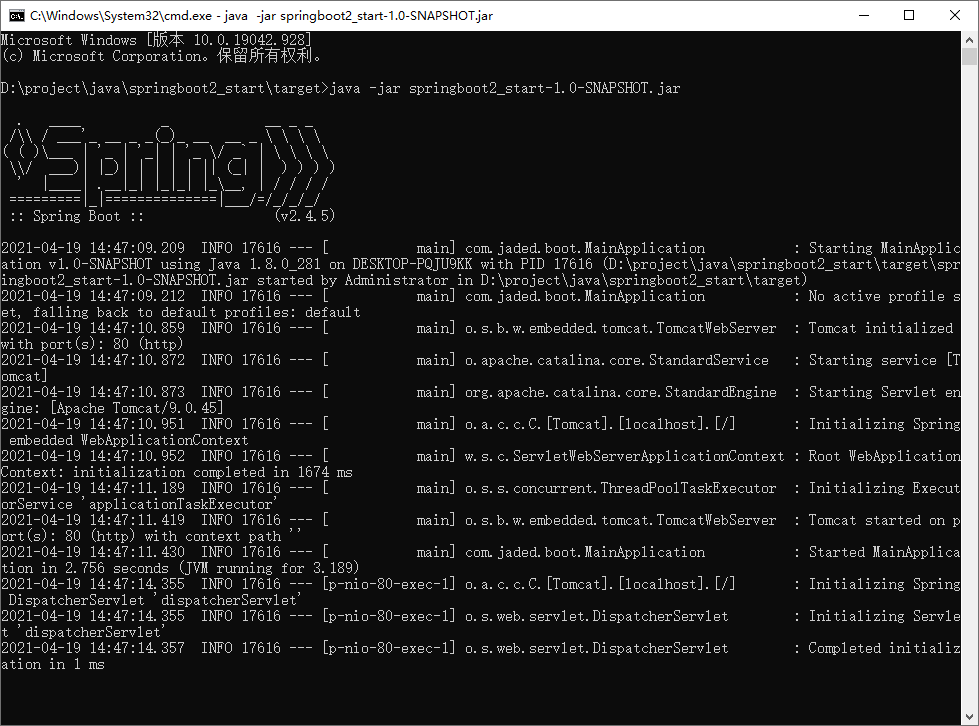This screenshot has height=726, width=979.
Task: Click the scrollbar up arrow
Action: (970, 39)
